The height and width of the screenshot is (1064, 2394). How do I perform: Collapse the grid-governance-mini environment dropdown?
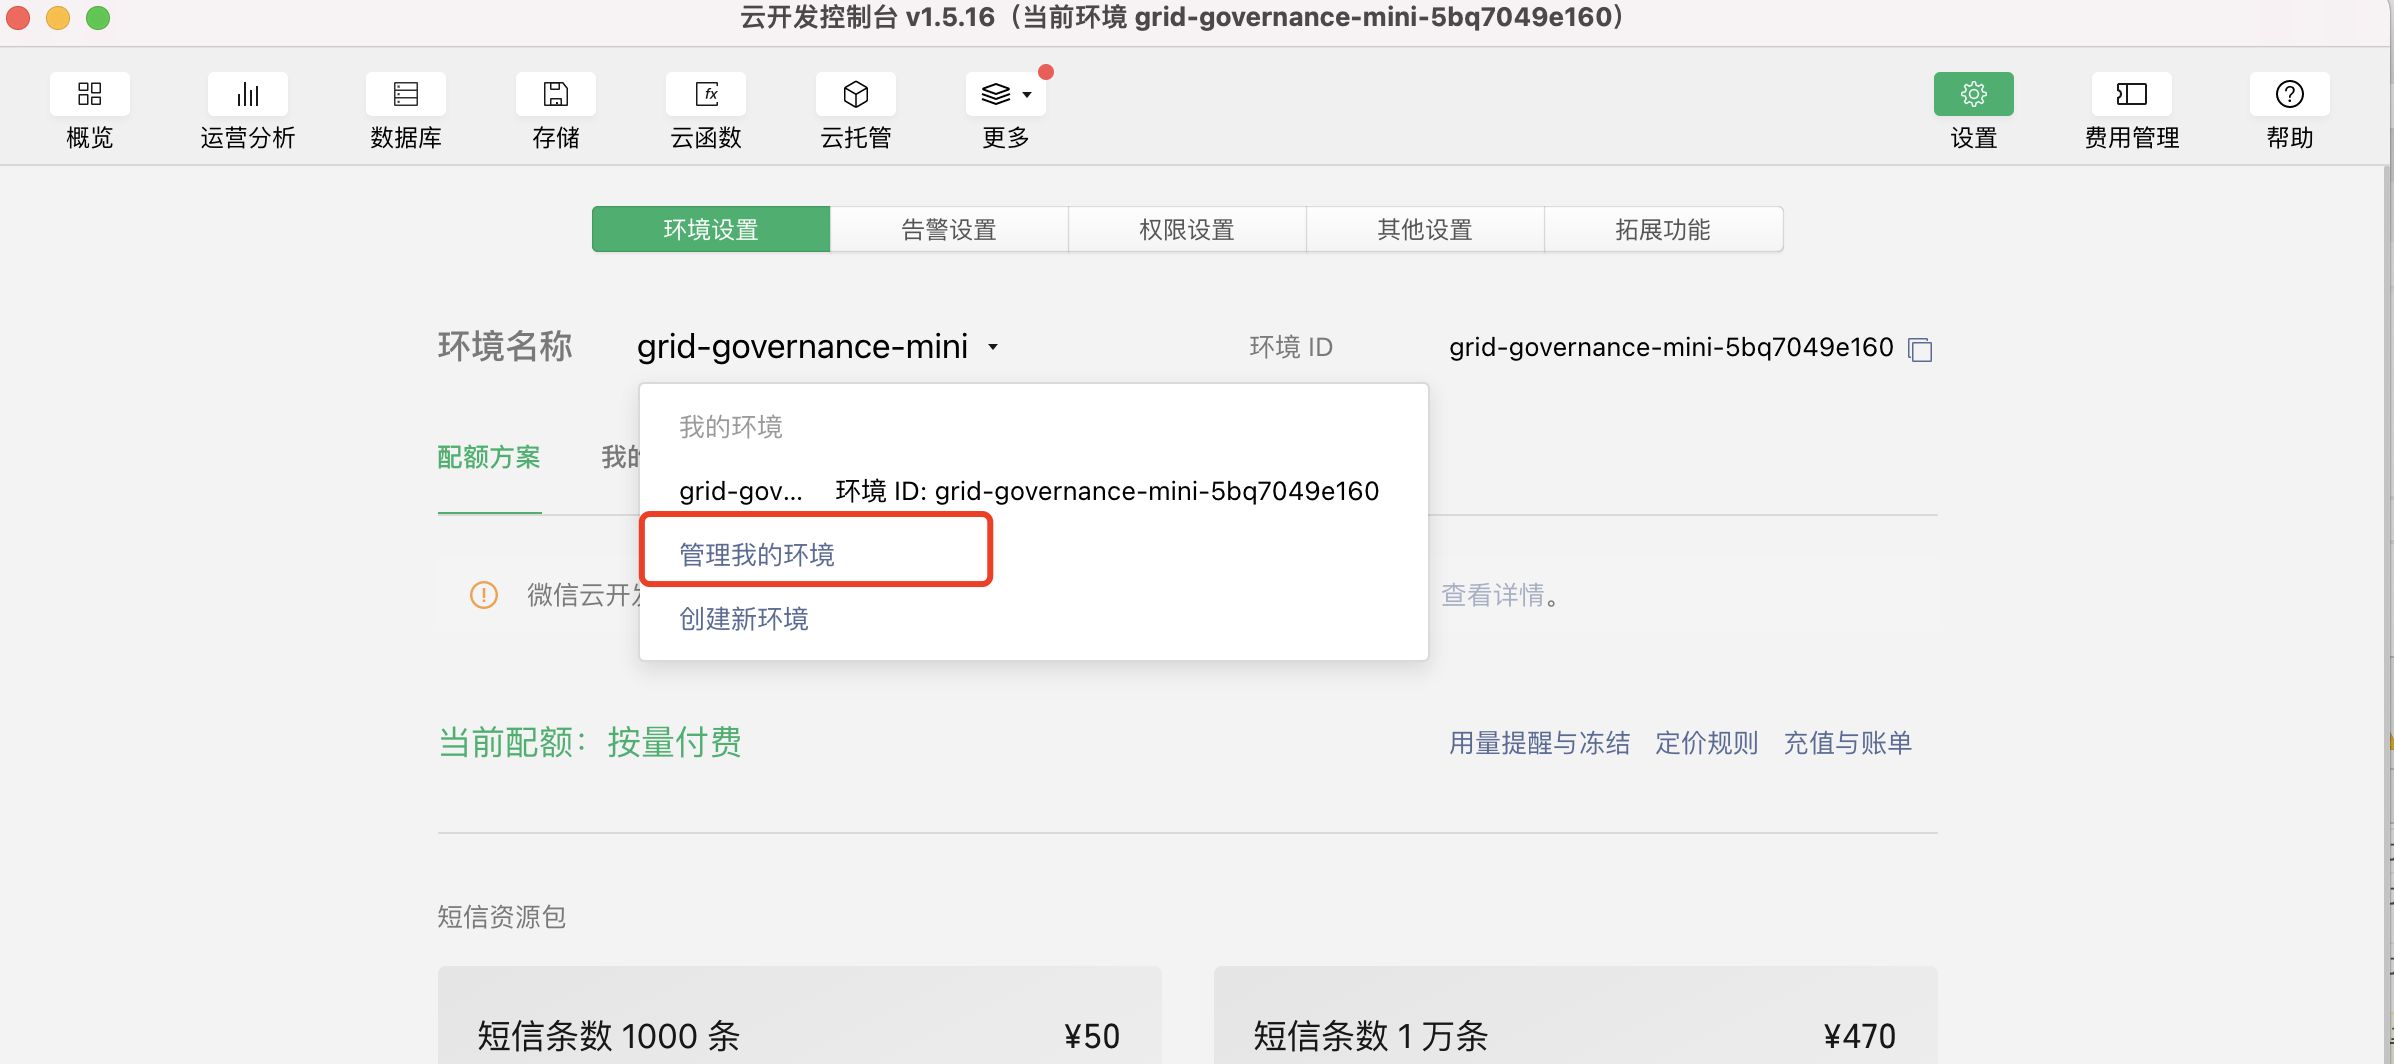(x=818, y=347)
